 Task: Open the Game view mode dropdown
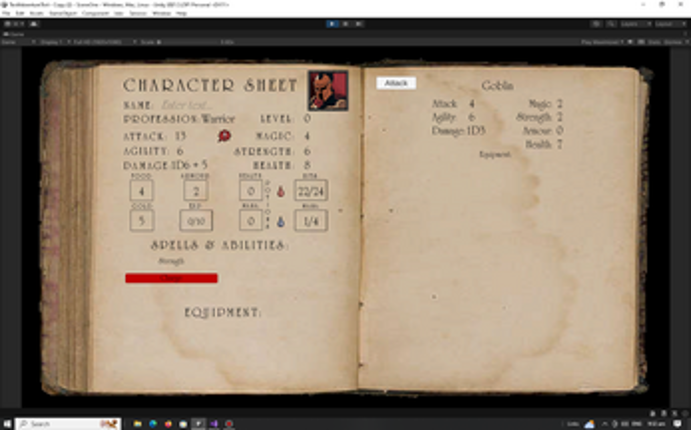click(19, 42)
